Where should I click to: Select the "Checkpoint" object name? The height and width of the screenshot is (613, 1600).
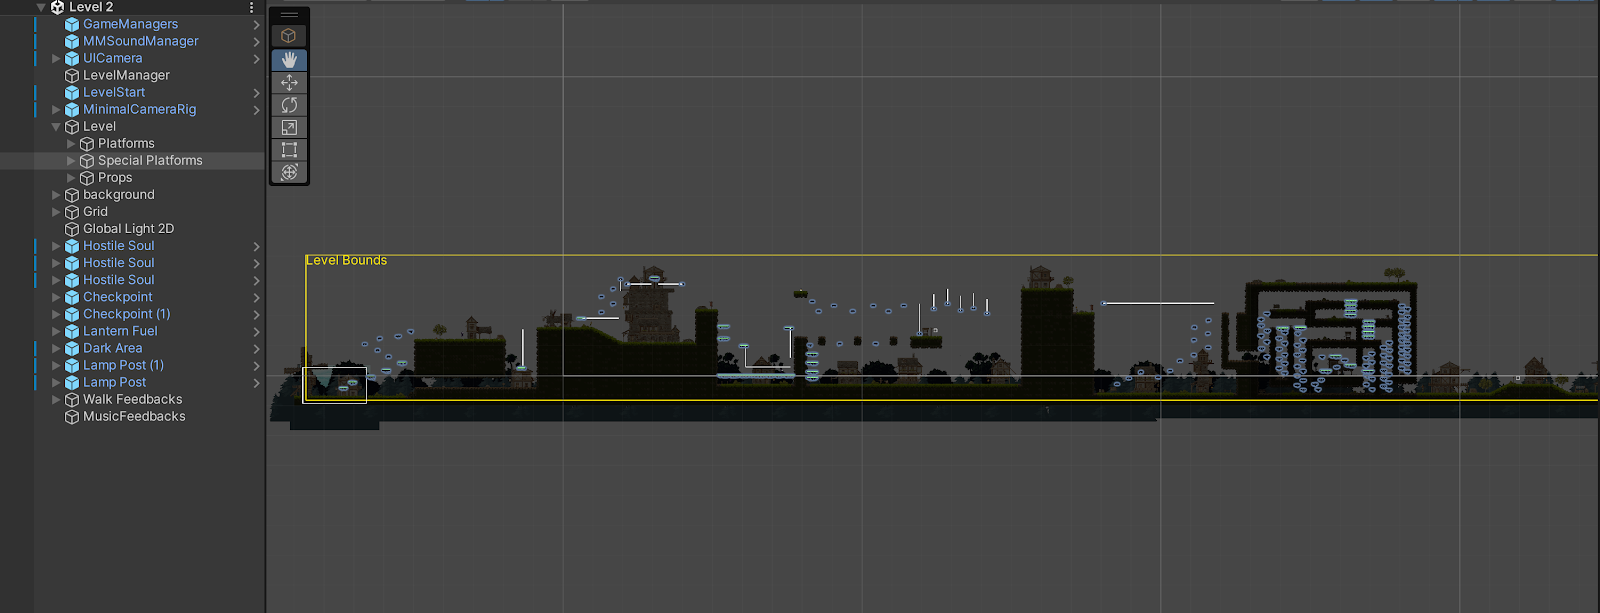tap(118, 297)
